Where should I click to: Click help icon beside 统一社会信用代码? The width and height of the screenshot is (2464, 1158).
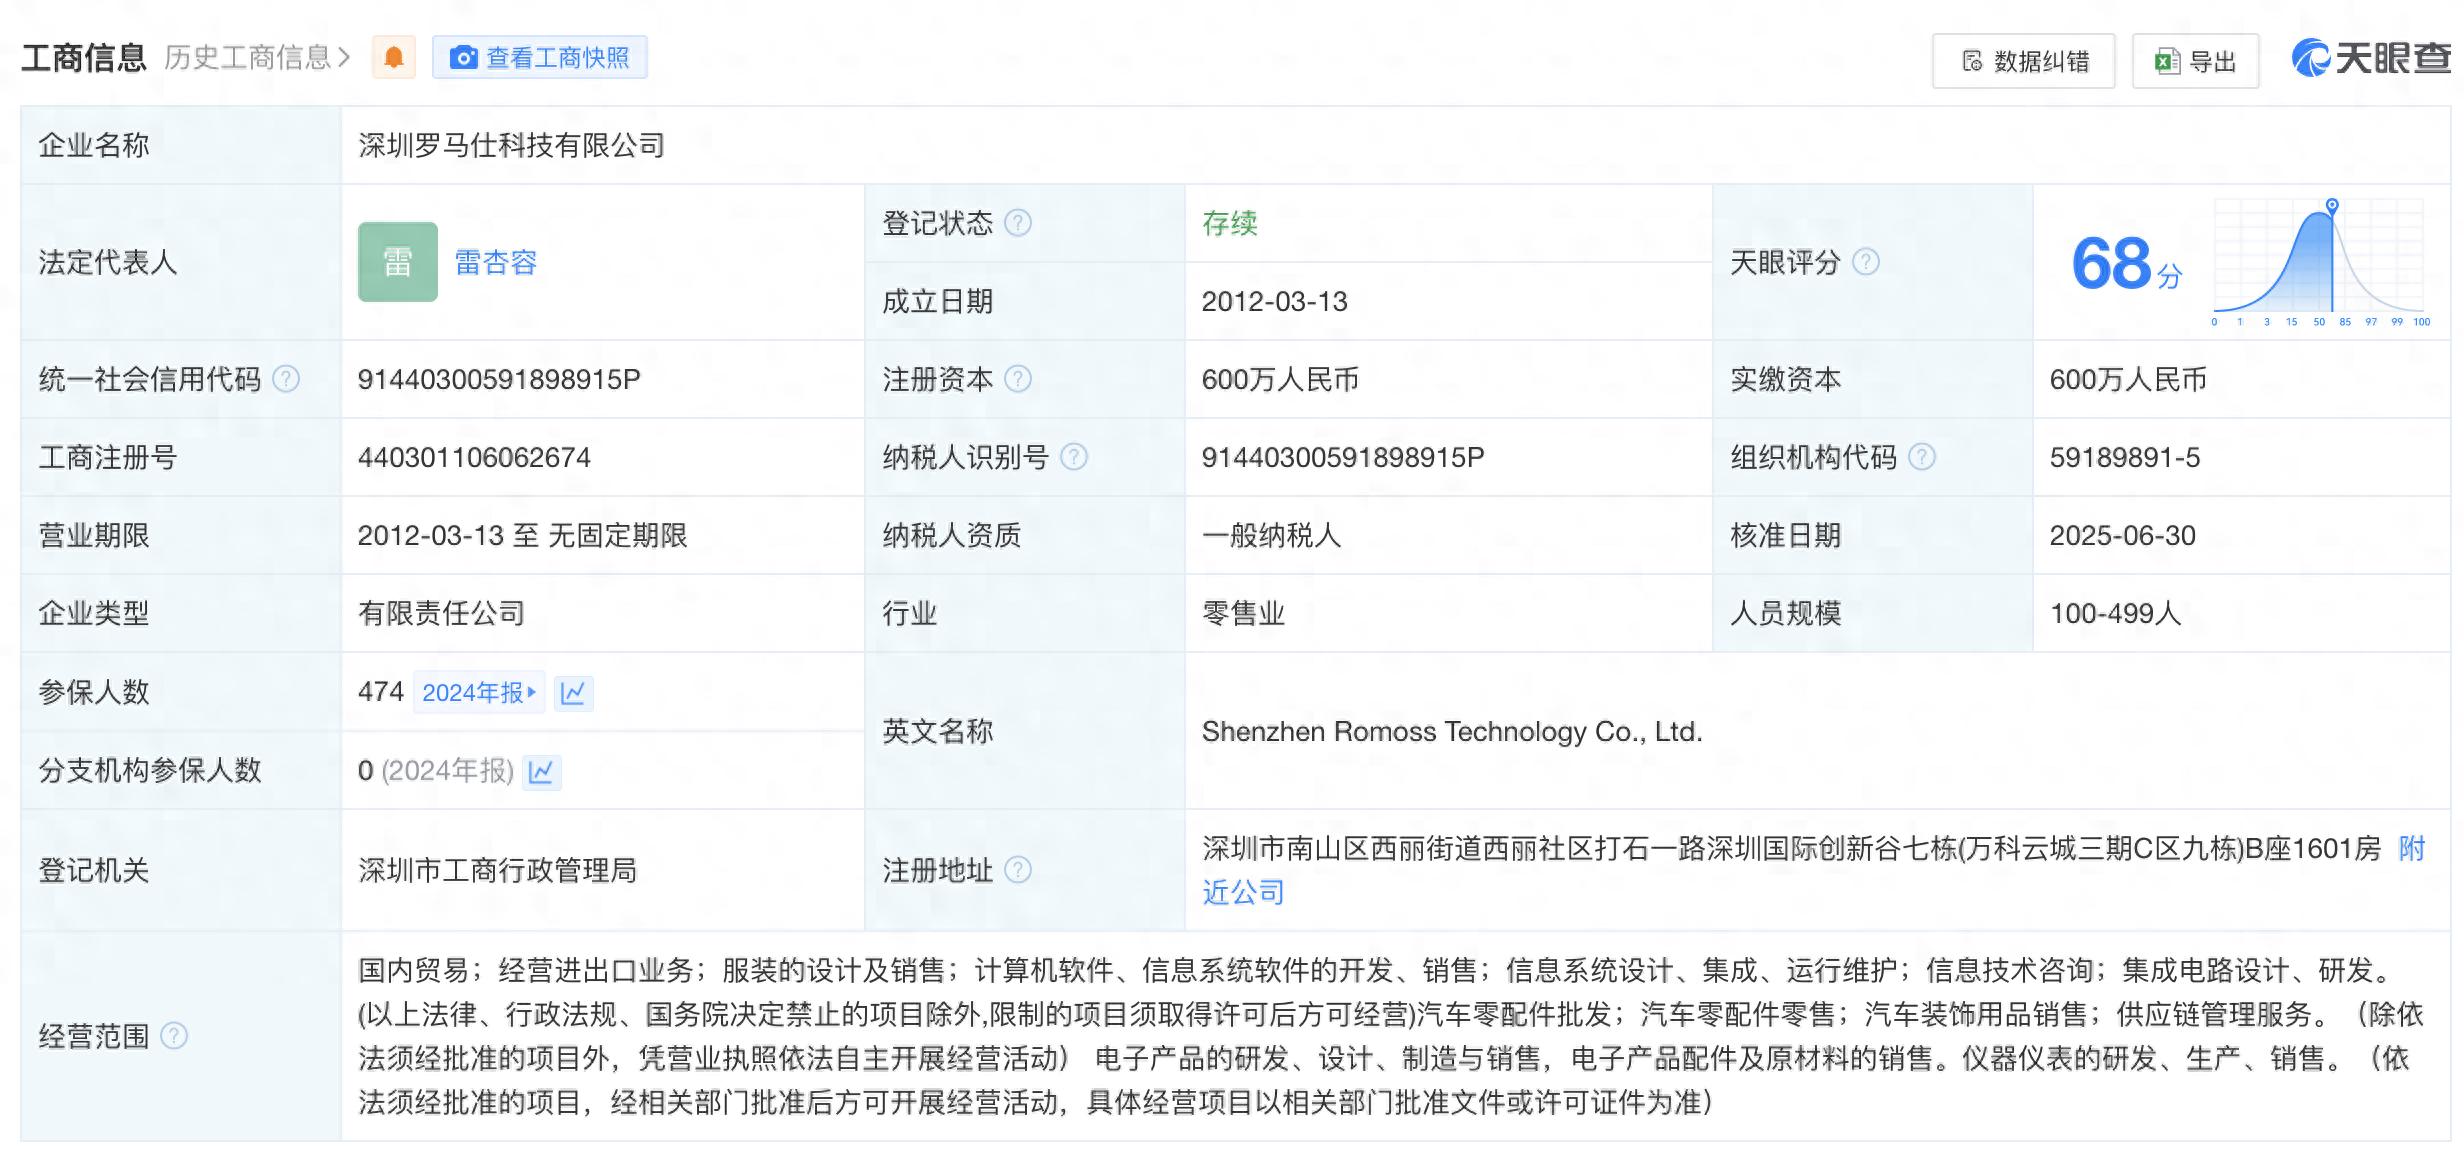(286, 379)
